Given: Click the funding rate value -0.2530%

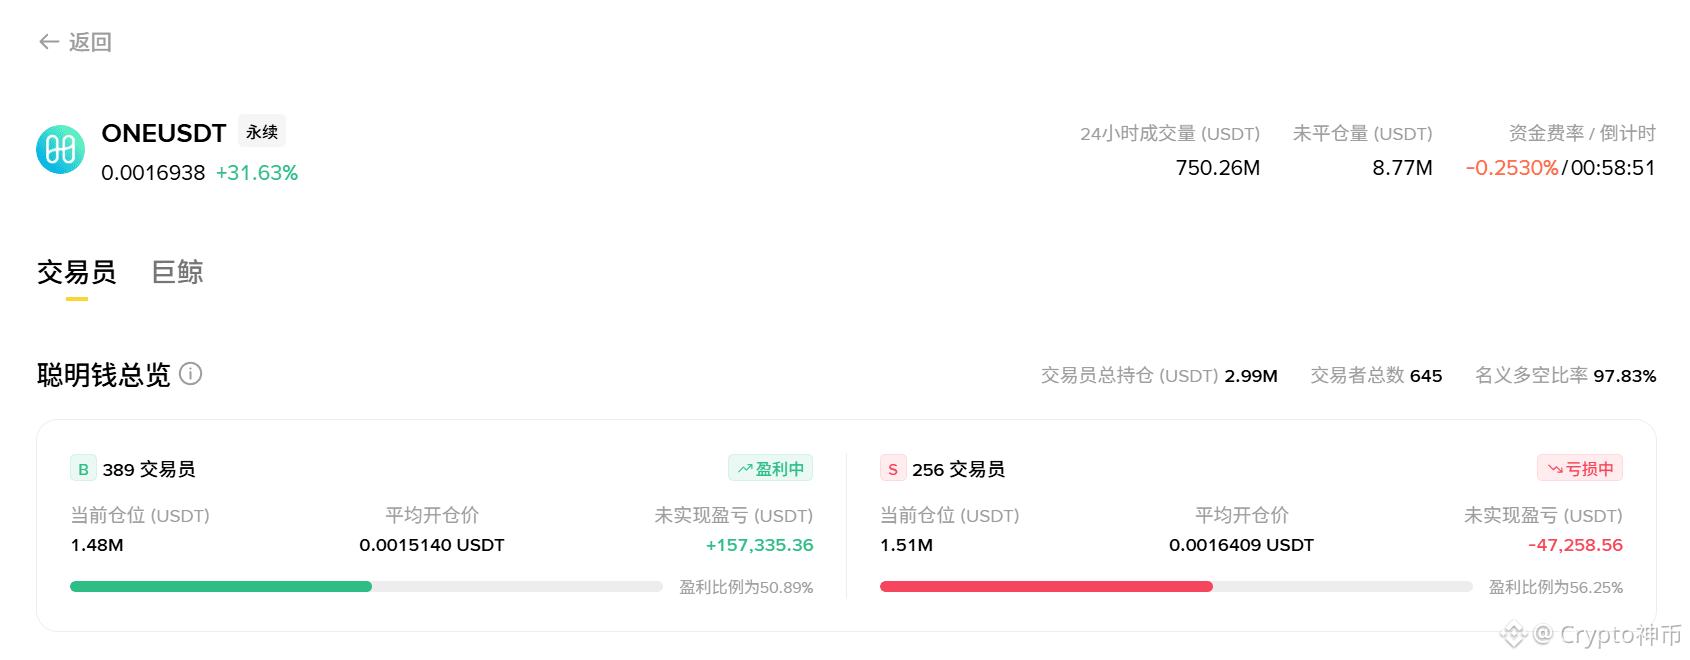Looking at the screenshot, I should [1511, 168].
